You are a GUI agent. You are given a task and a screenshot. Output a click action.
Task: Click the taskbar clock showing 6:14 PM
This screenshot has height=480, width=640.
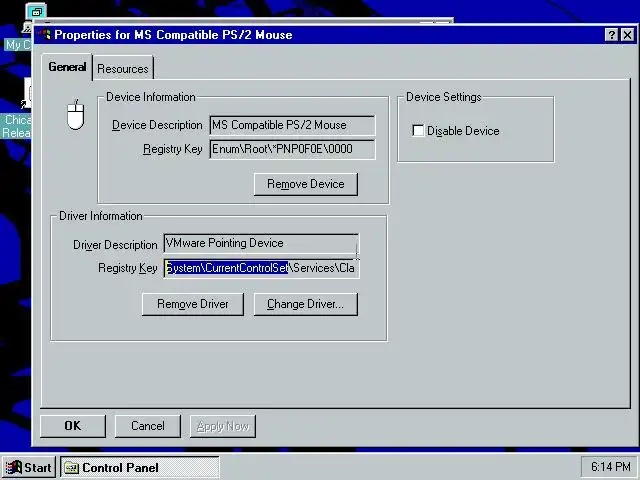point(610,467)
